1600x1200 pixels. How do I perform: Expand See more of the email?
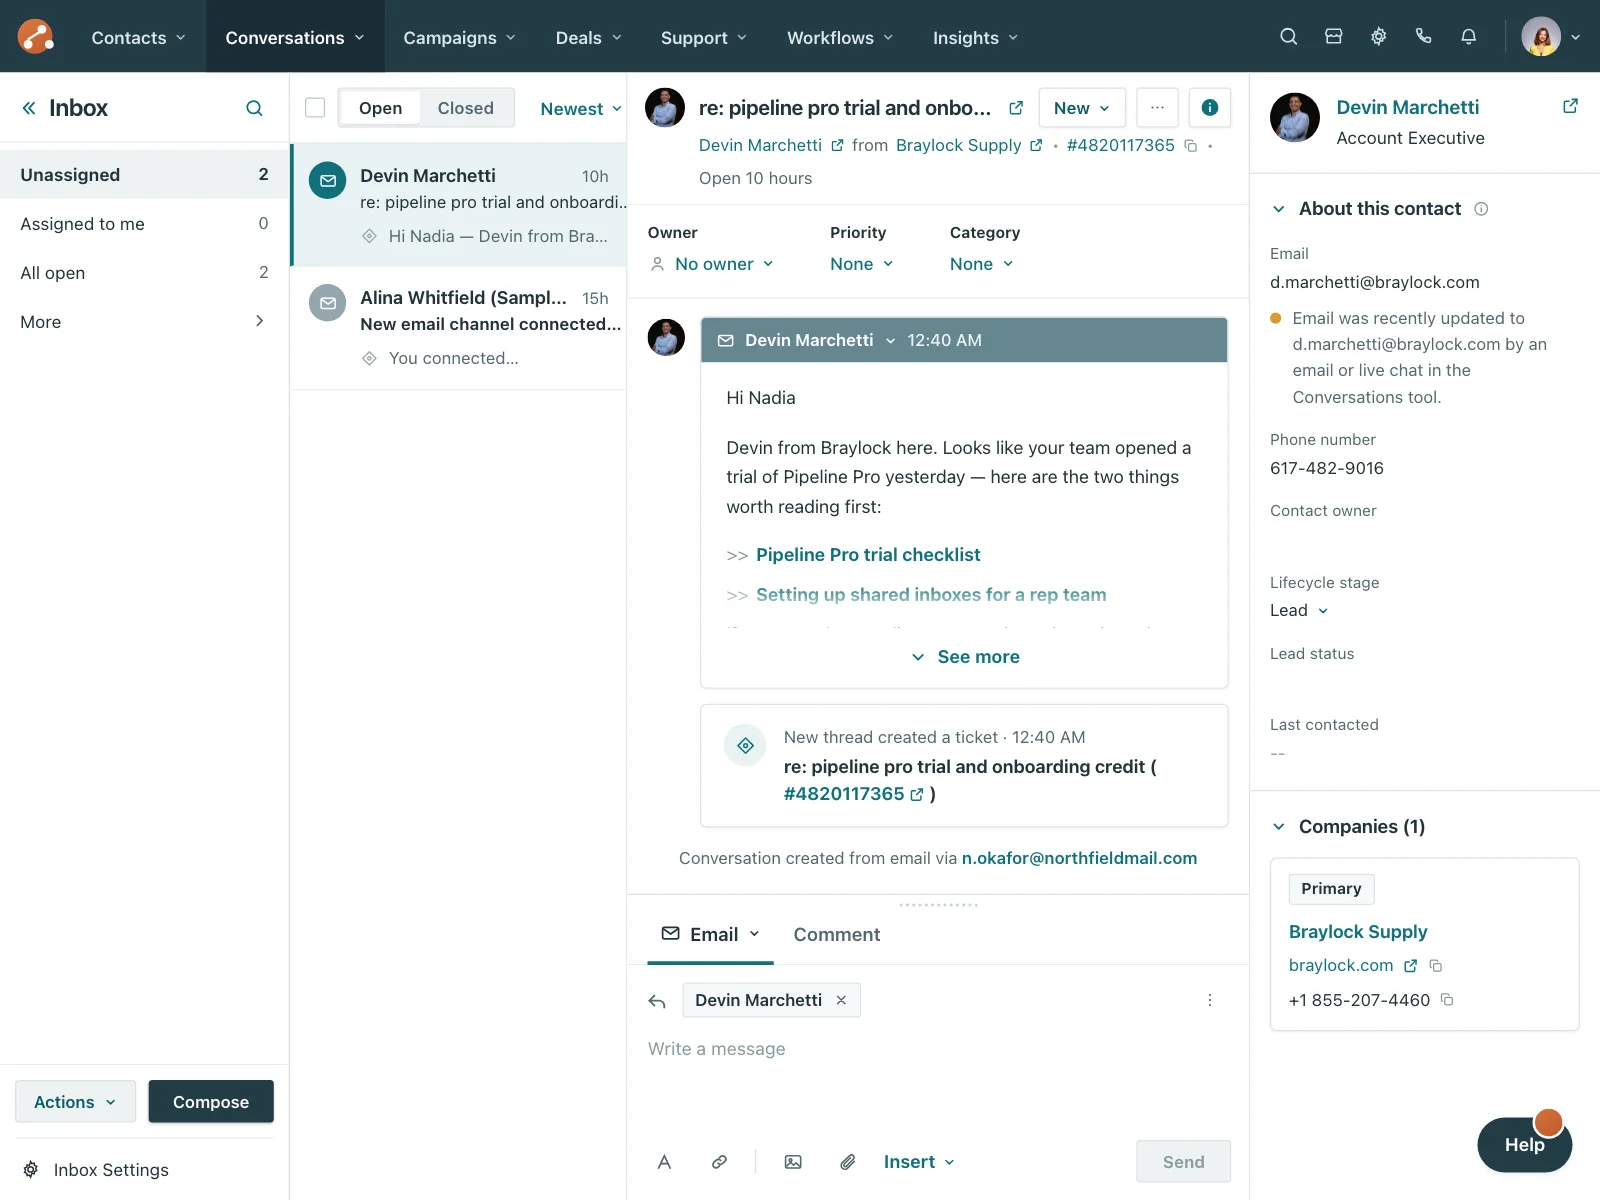[965, 657]
